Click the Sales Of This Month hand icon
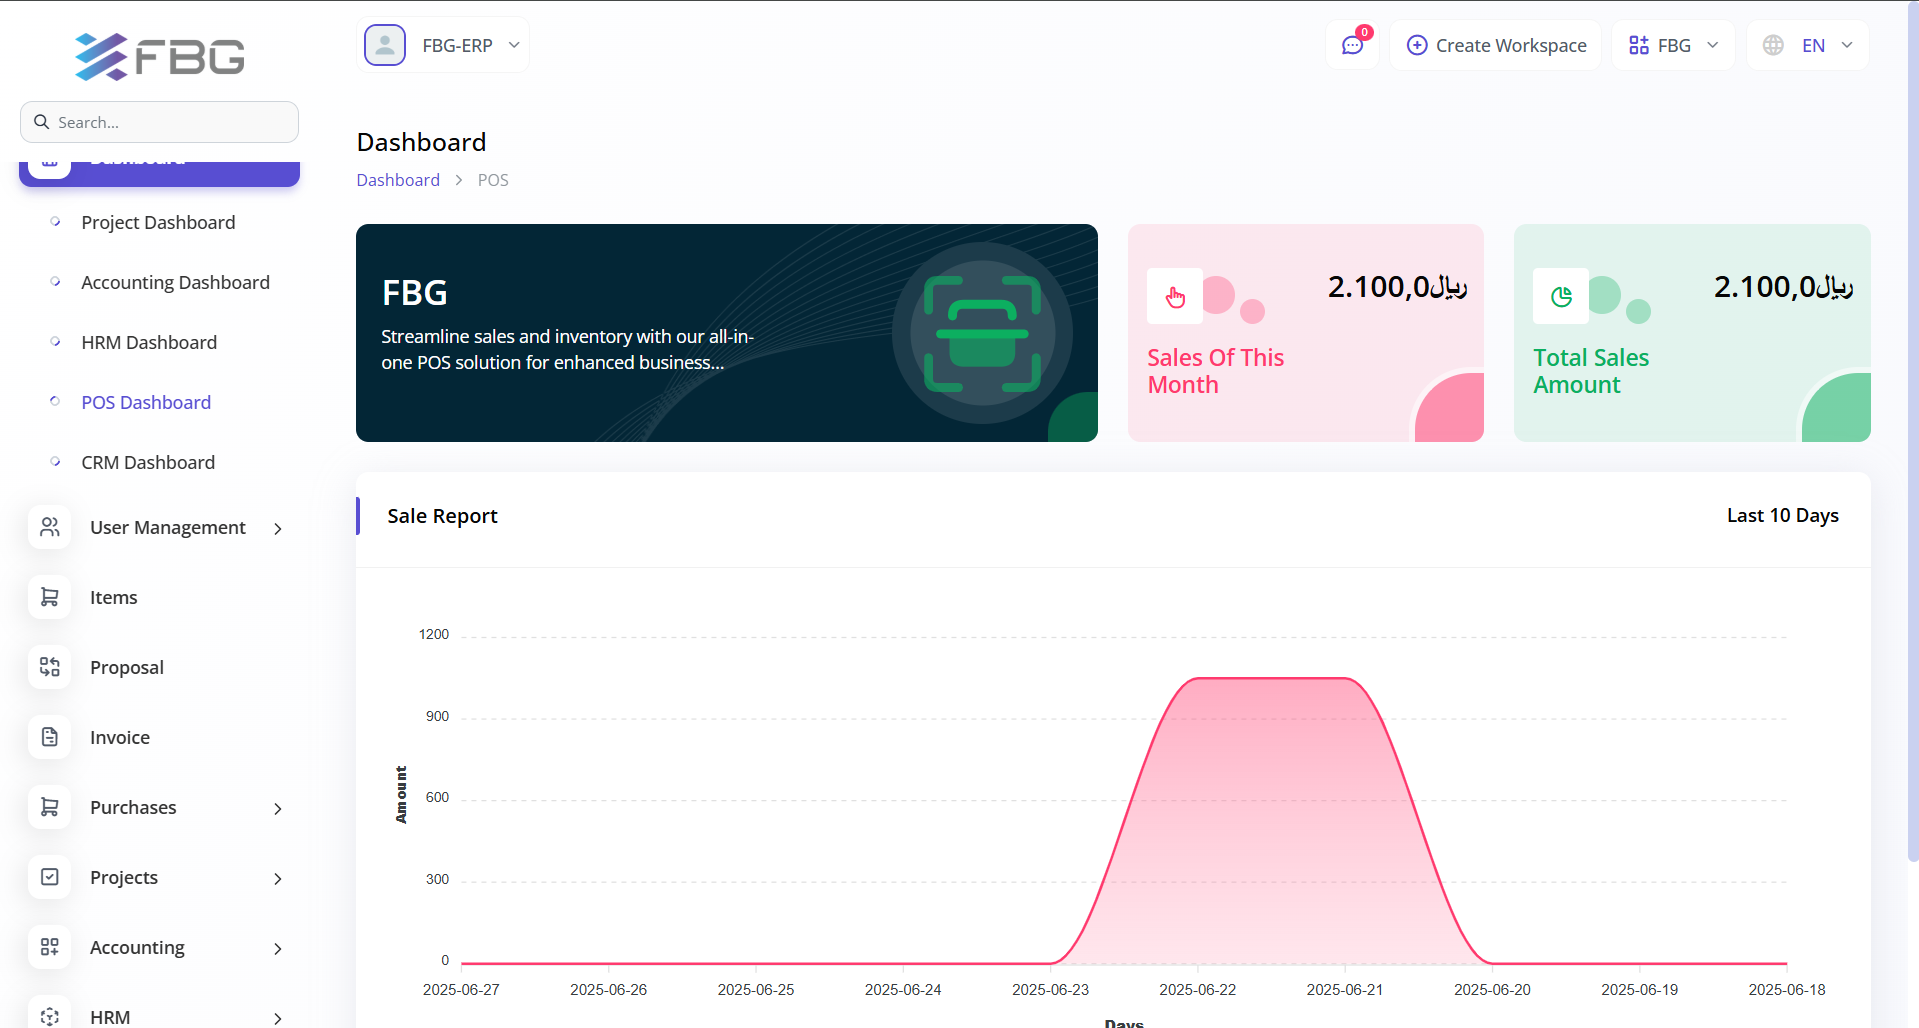1919x1028 pixels. tap(1175, 297)
